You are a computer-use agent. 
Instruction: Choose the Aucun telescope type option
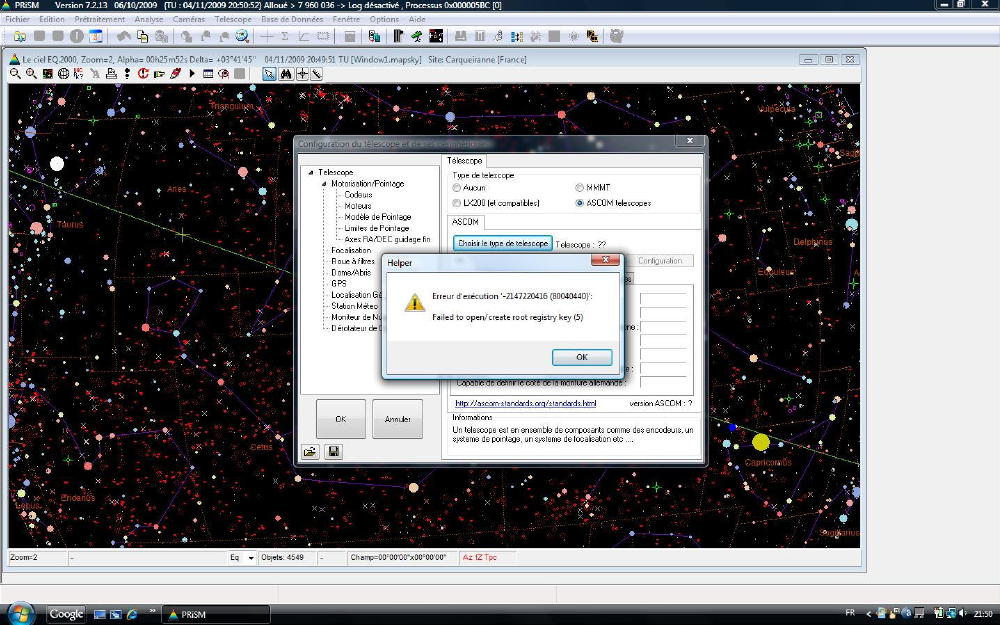coord(458,188)
